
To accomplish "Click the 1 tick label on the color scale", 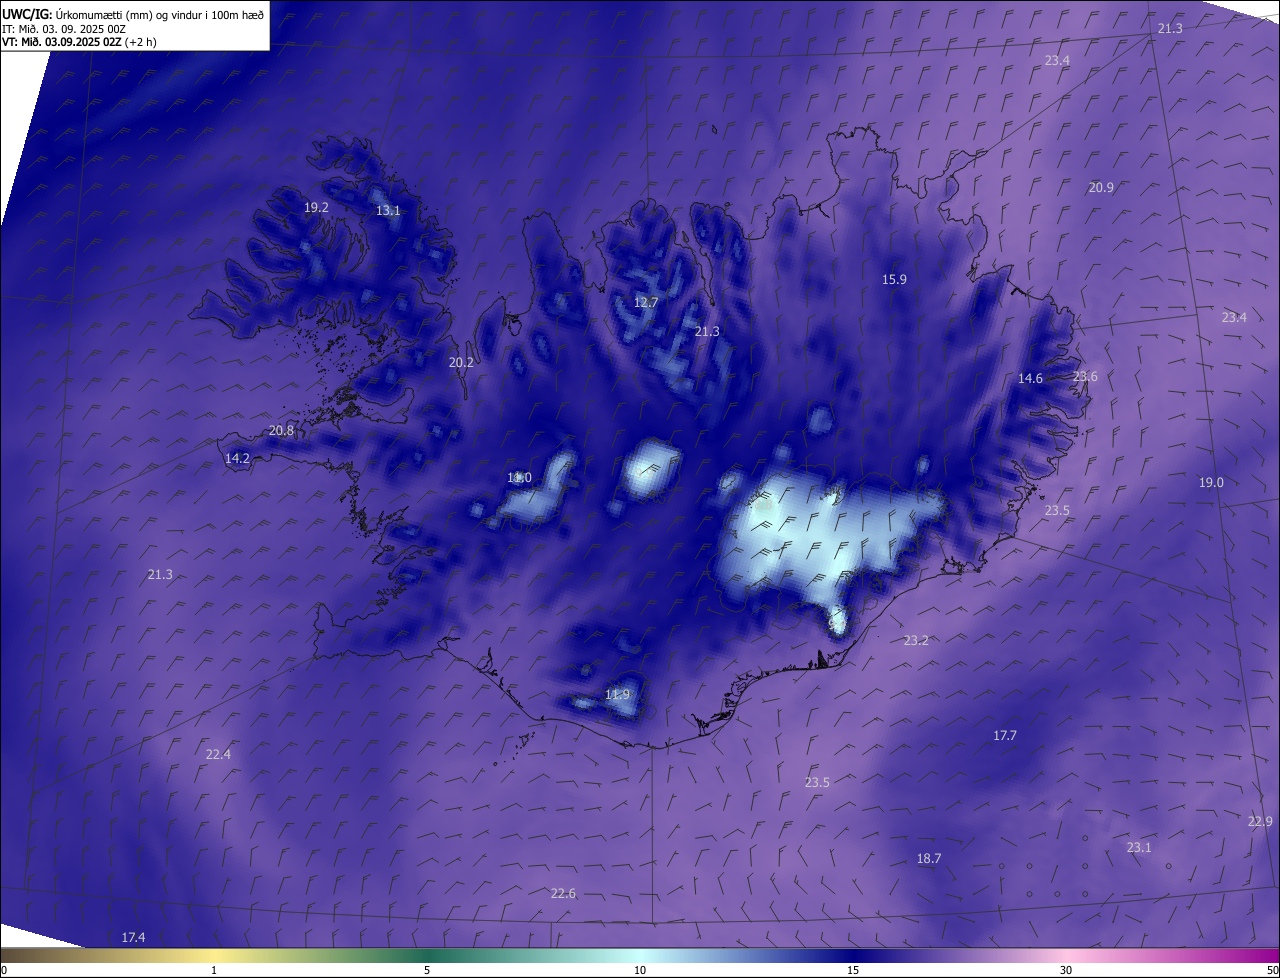I will tap(214, 970).
